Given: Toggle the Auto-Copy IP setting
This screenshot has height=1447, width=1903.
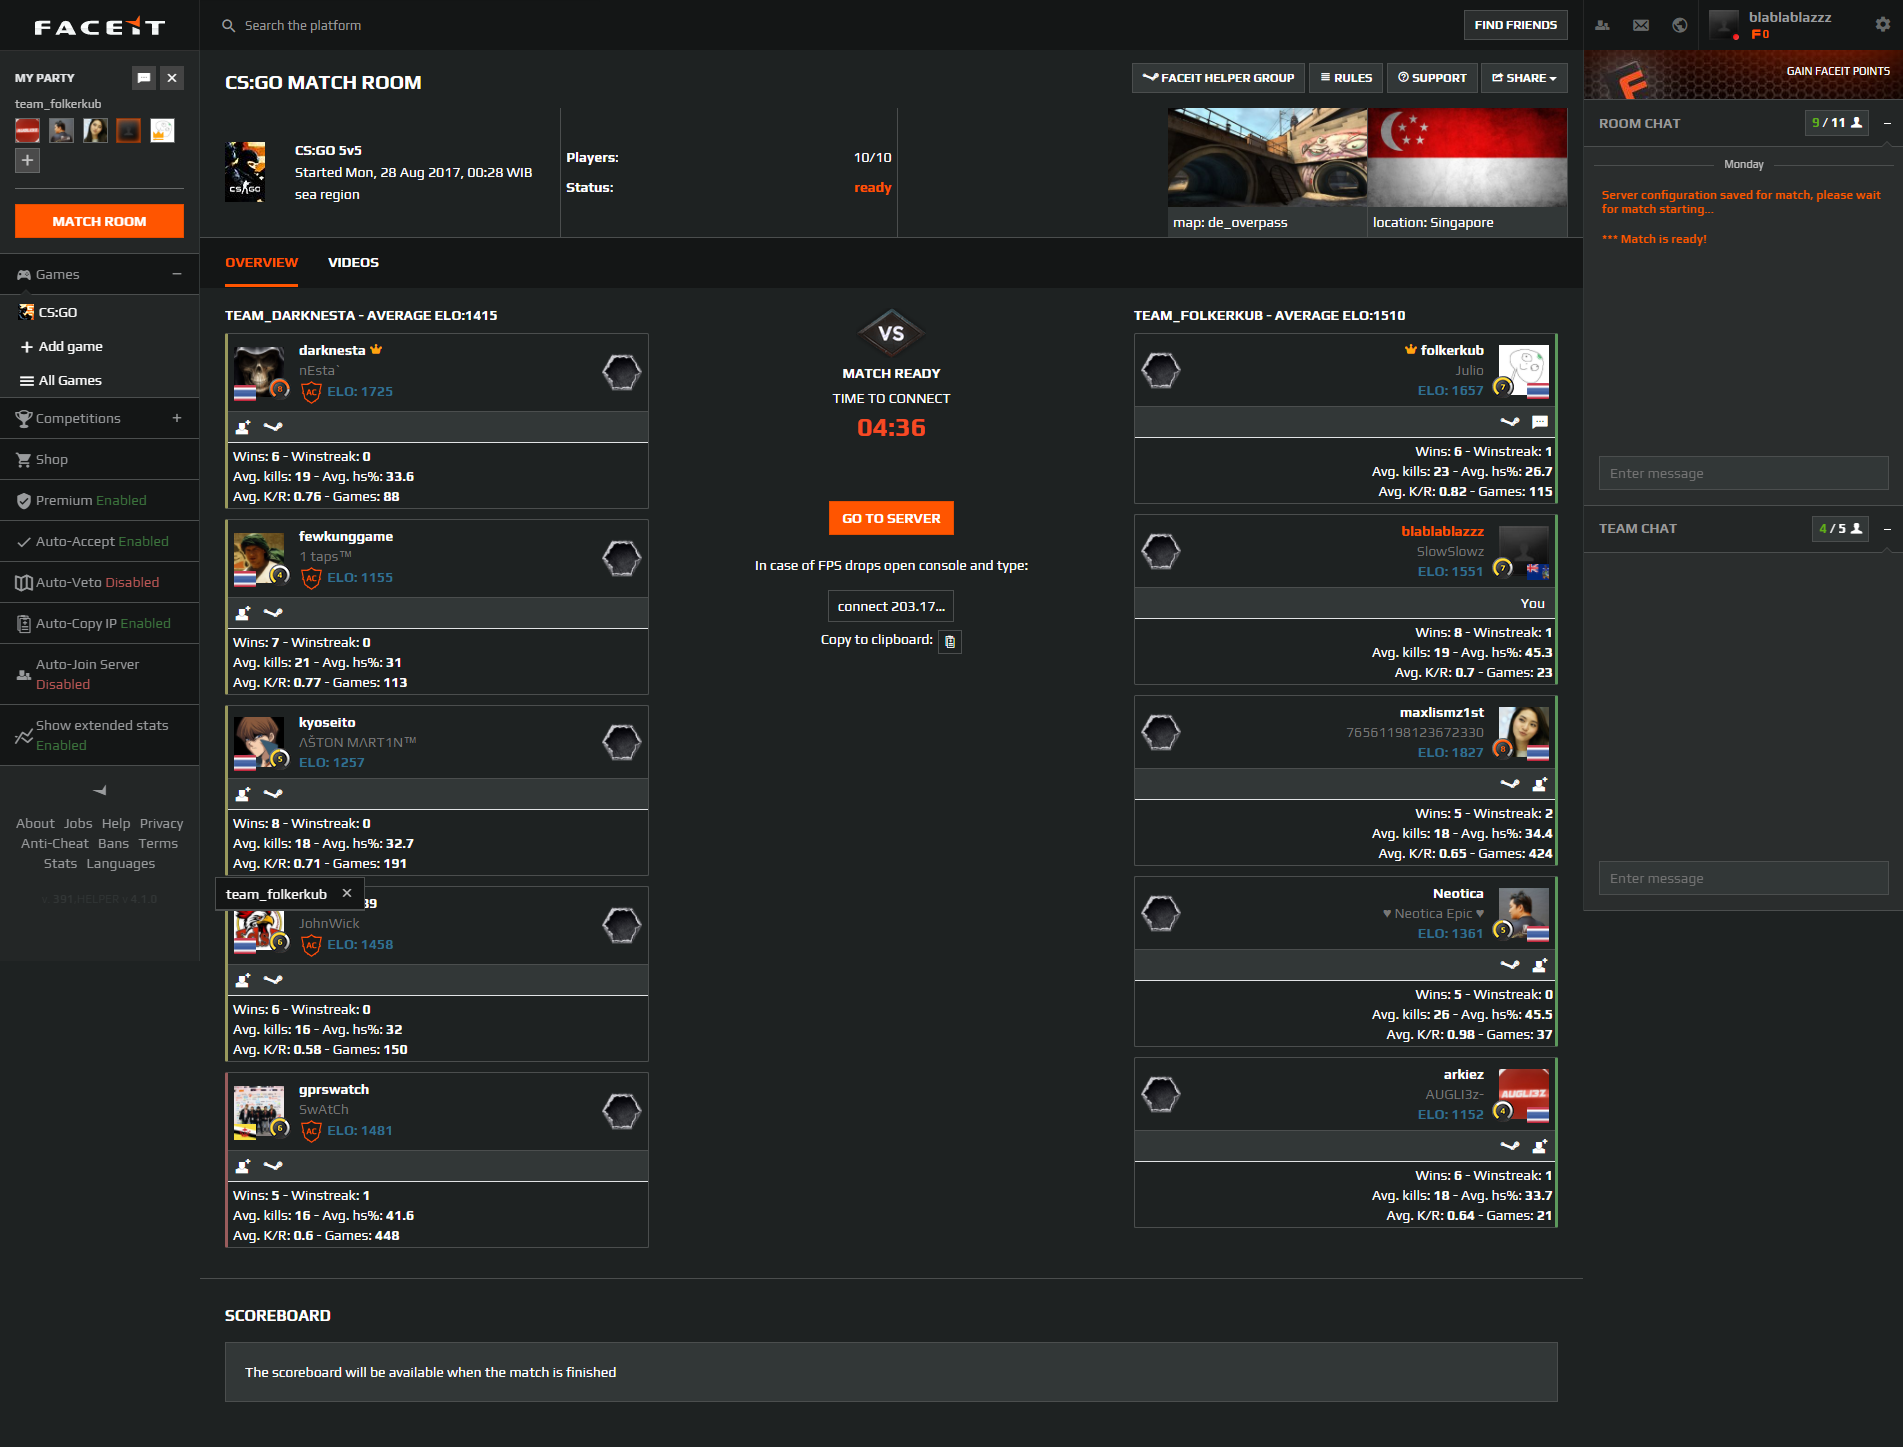Looking at the screenshot, I should (x=100, y=623).
